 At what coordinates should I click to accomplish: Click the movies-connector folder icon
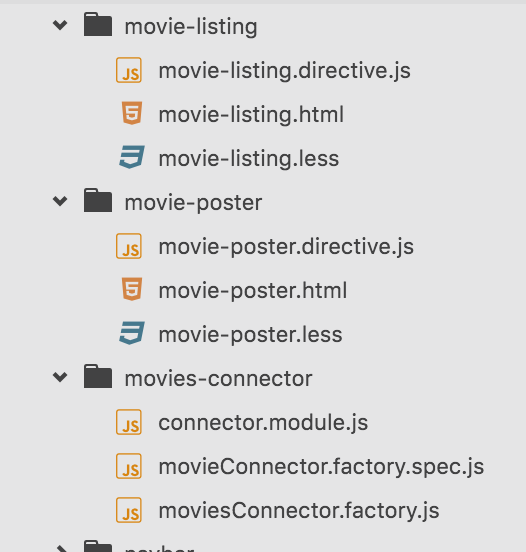[98, 376]
